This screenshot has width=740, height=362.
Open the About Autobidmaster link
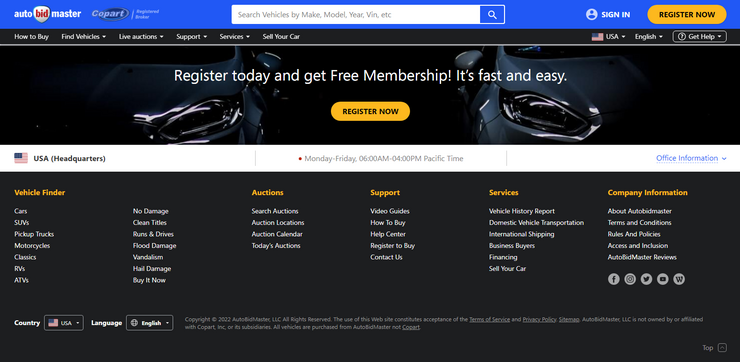(x=639, y=211)
